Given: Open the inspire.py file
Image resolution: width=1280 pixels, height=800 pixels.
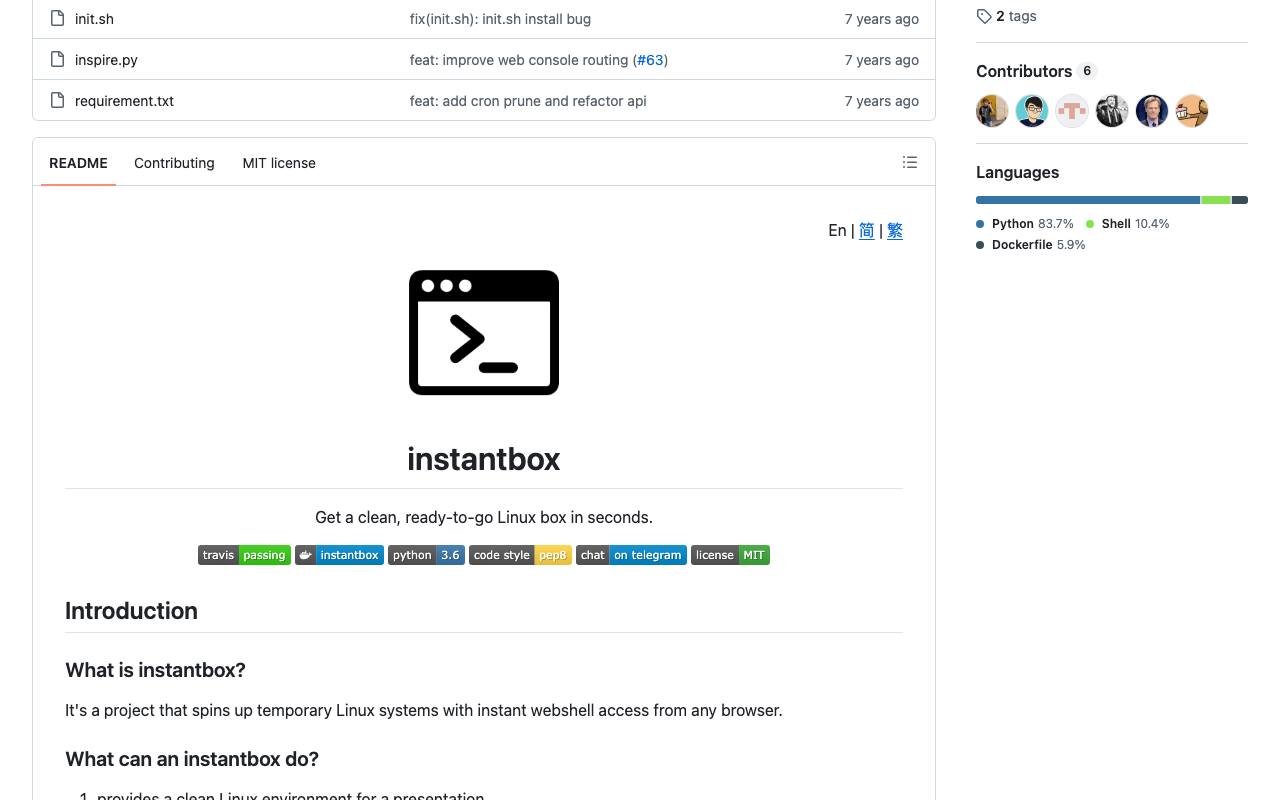Looking at the screenshot, I should [x=106, y=60].
